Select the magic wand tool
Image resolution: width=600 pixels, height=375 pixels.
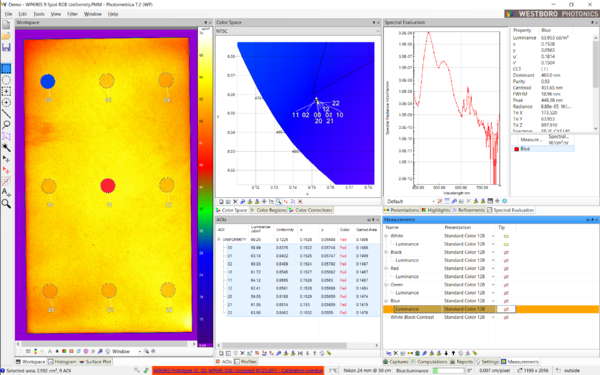pyautogui.click(x=6, y=147)
